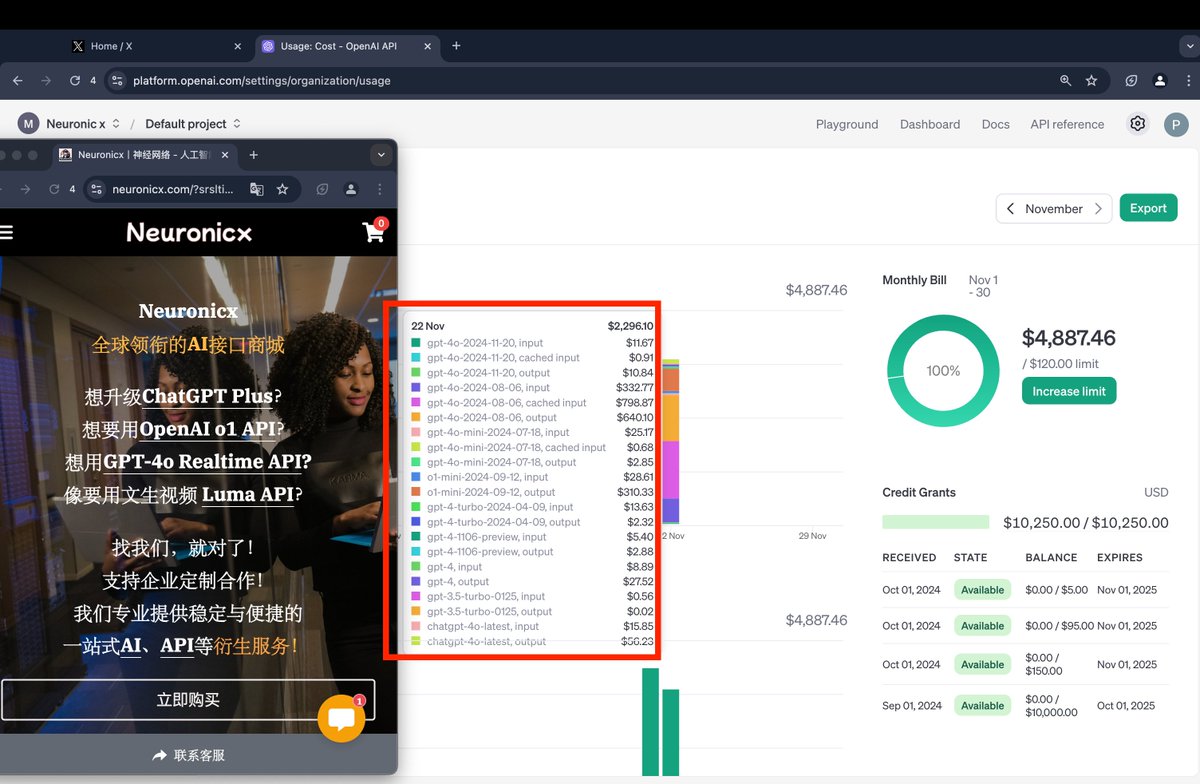
Task: Open tab search dropdown in Neuronicx window
Action: click(380, 155)
